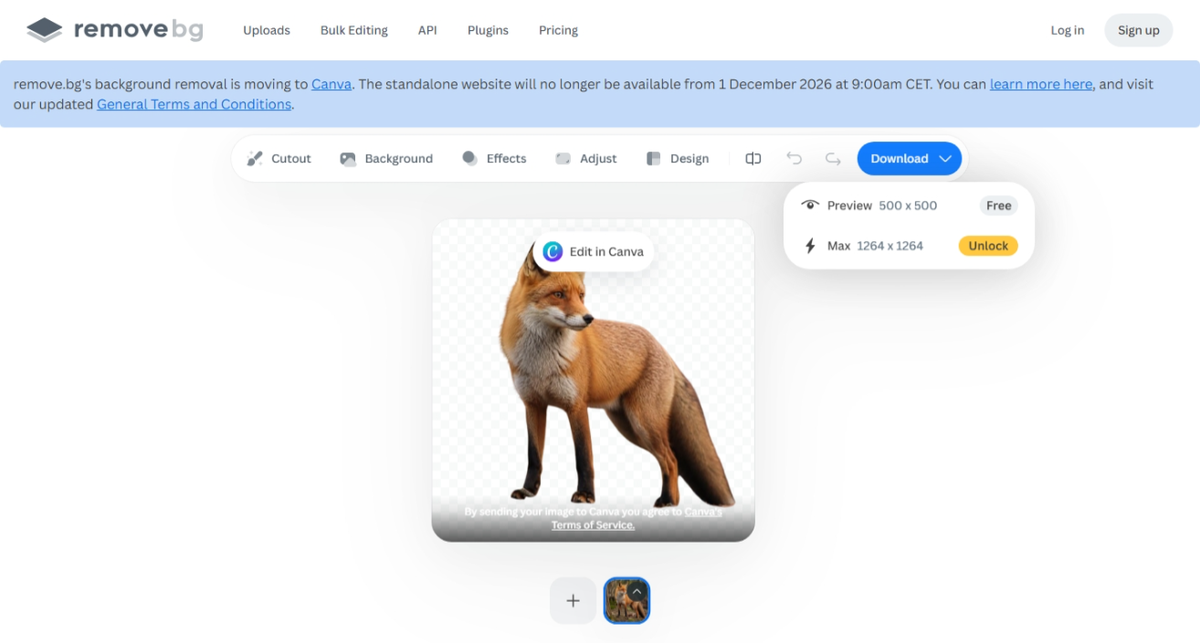Click the 'Preview 500 x 500' text
Viewport: 1200px width, 643px height.
click(882, 205)
